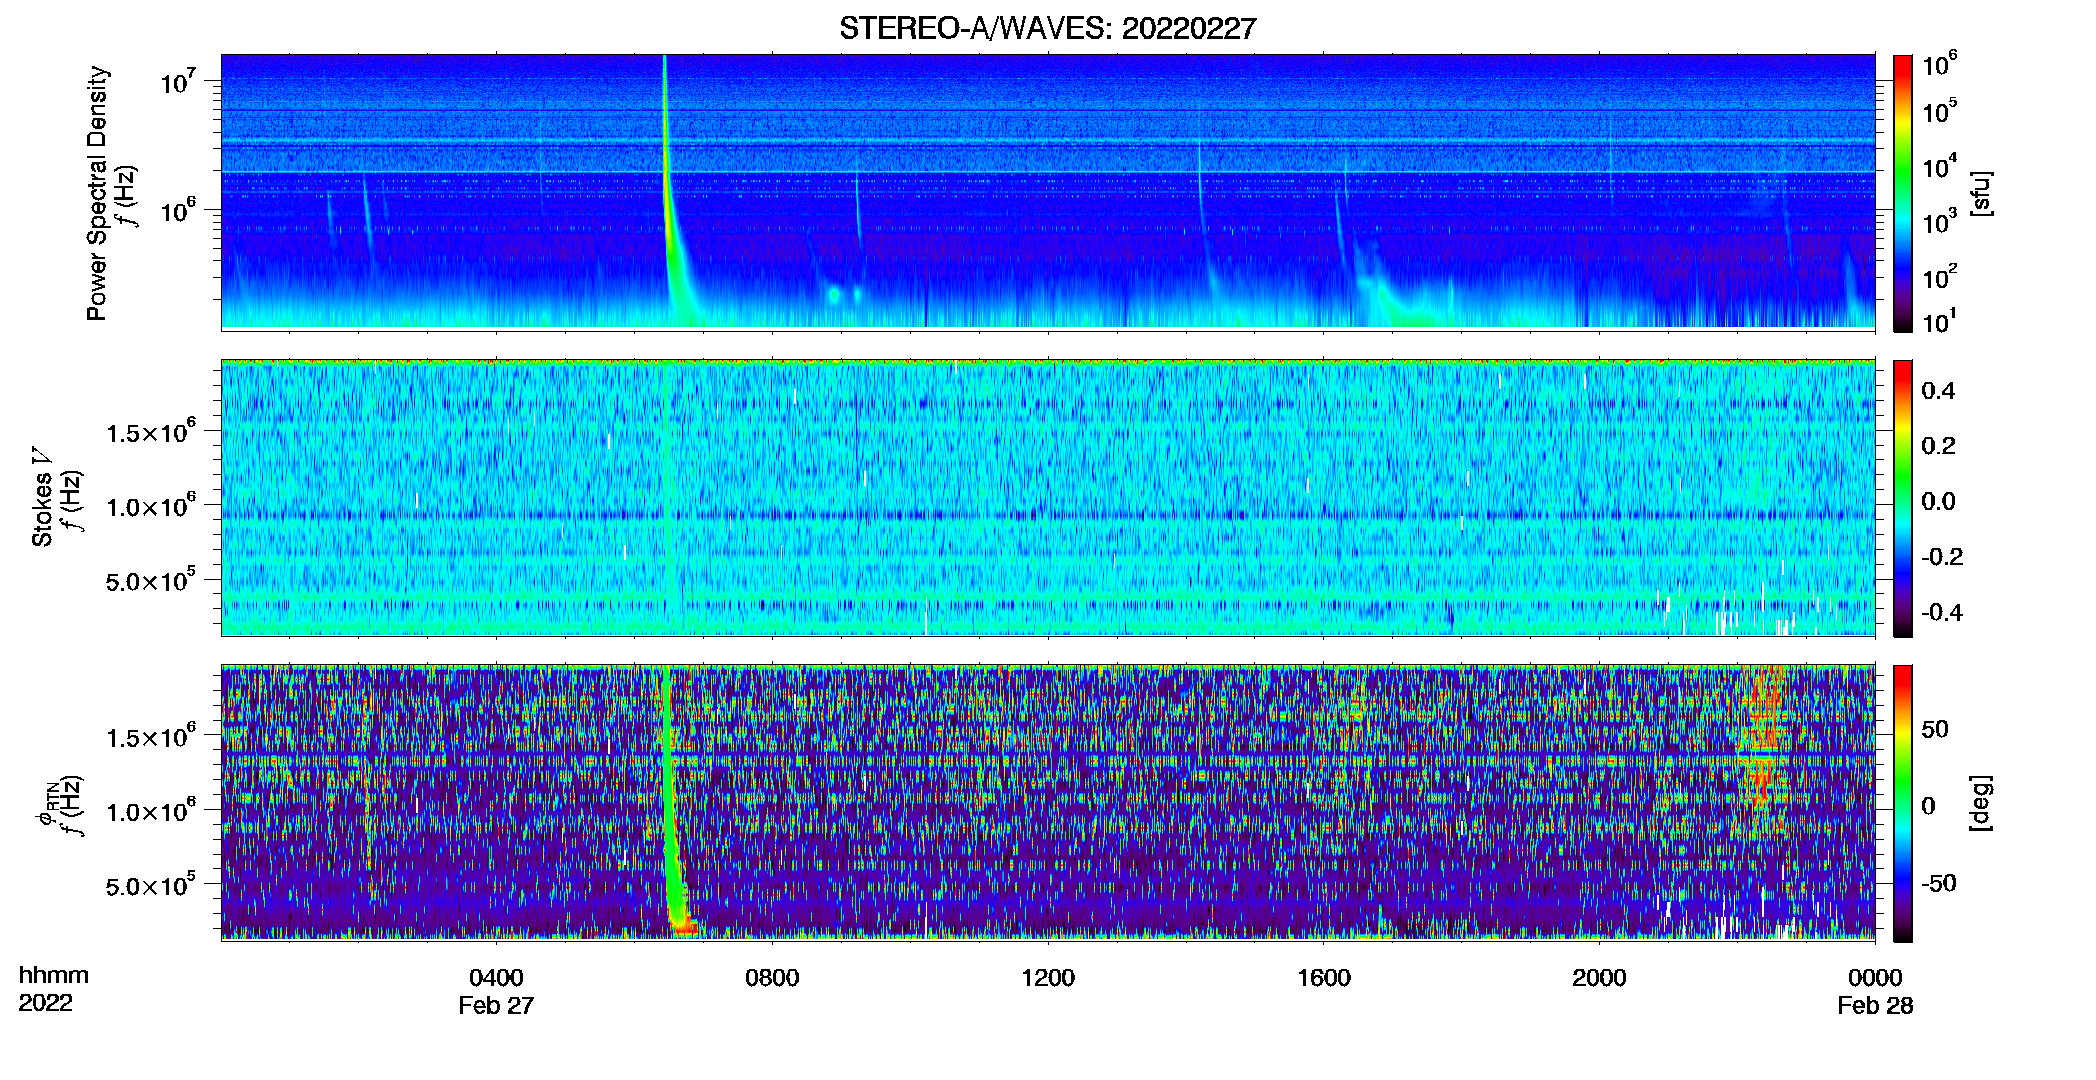Screen dimensions: 2096x1080
Task: Click the 1200 time tick label
Action: (x=1048, y=978)
